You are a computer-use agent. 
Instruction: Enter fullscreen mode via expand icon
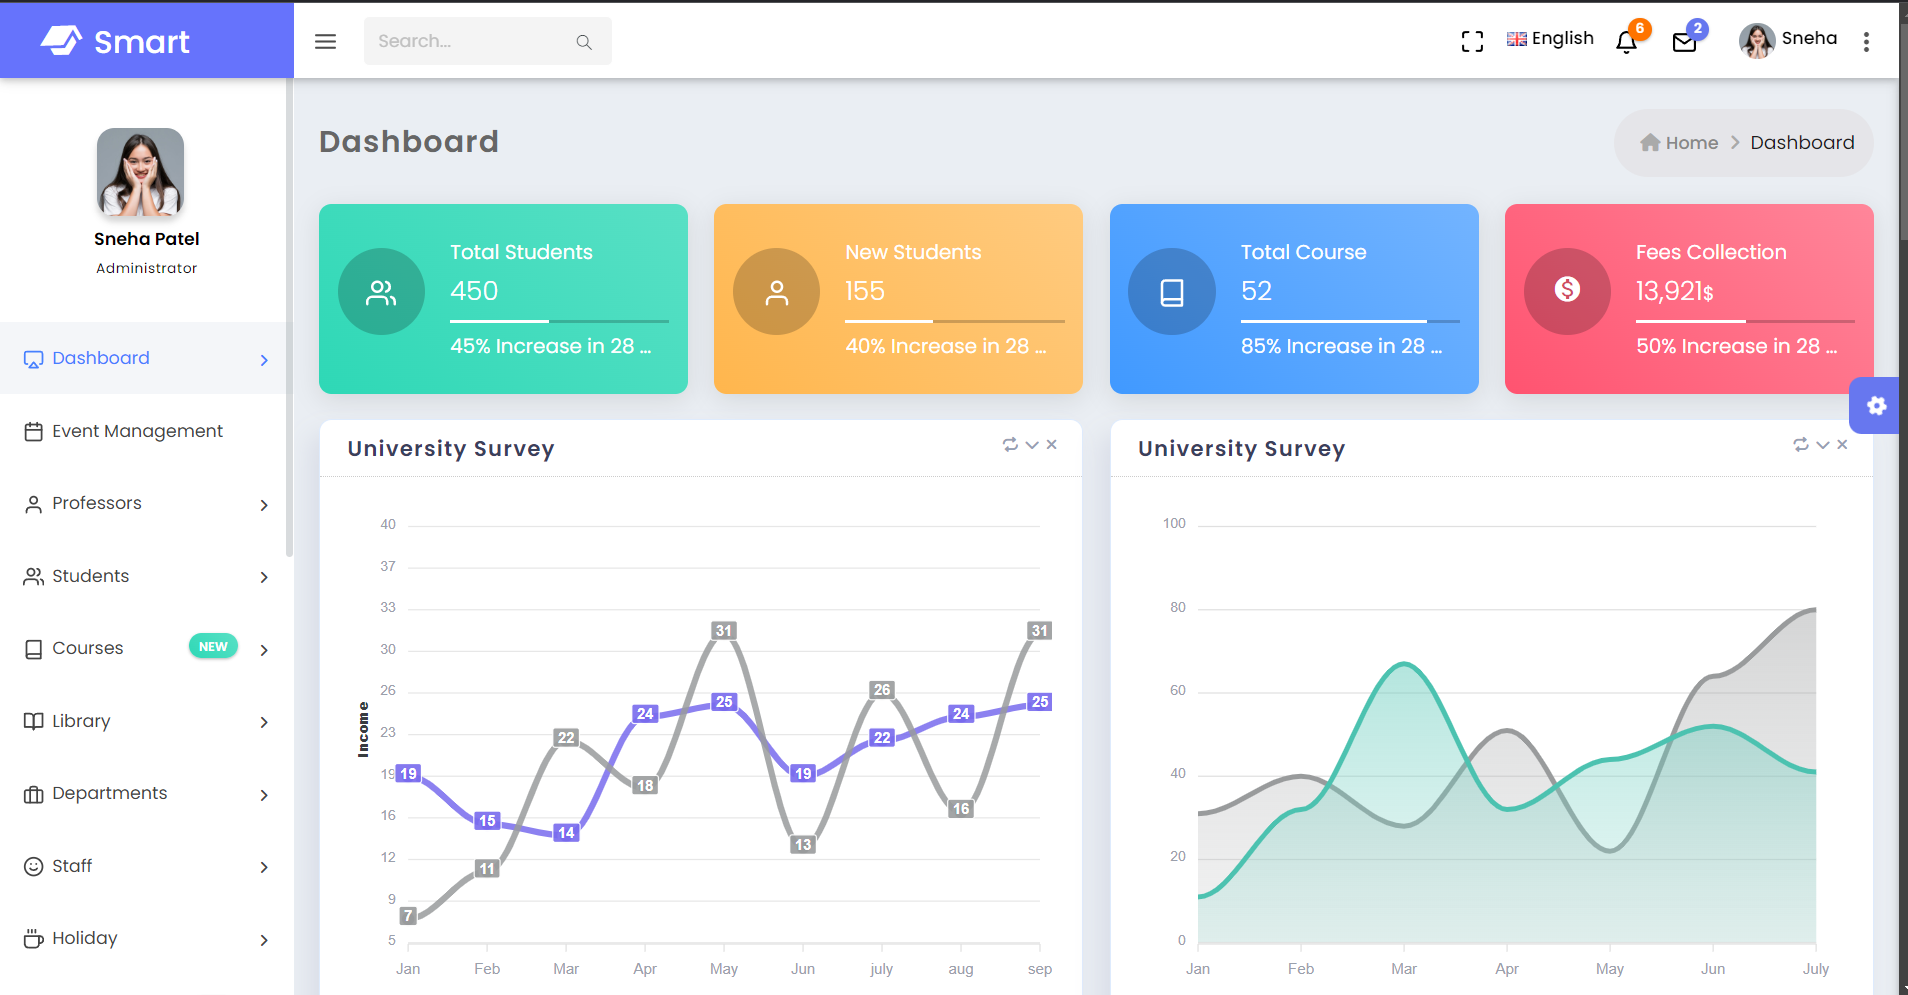(x=1472, y=41)
